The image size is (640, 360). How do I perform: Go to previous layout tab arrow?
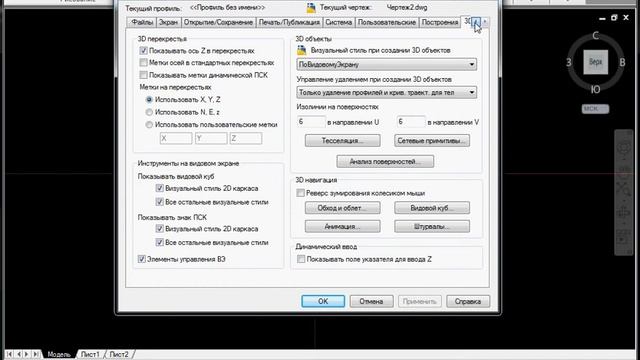point(18,354)
